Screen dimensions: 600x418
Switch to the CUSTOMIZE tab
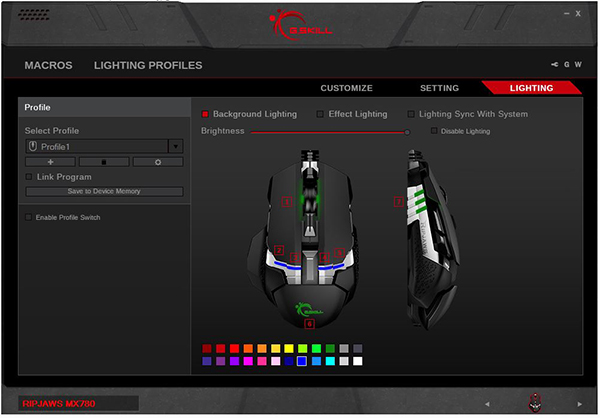tap(346, 88)
